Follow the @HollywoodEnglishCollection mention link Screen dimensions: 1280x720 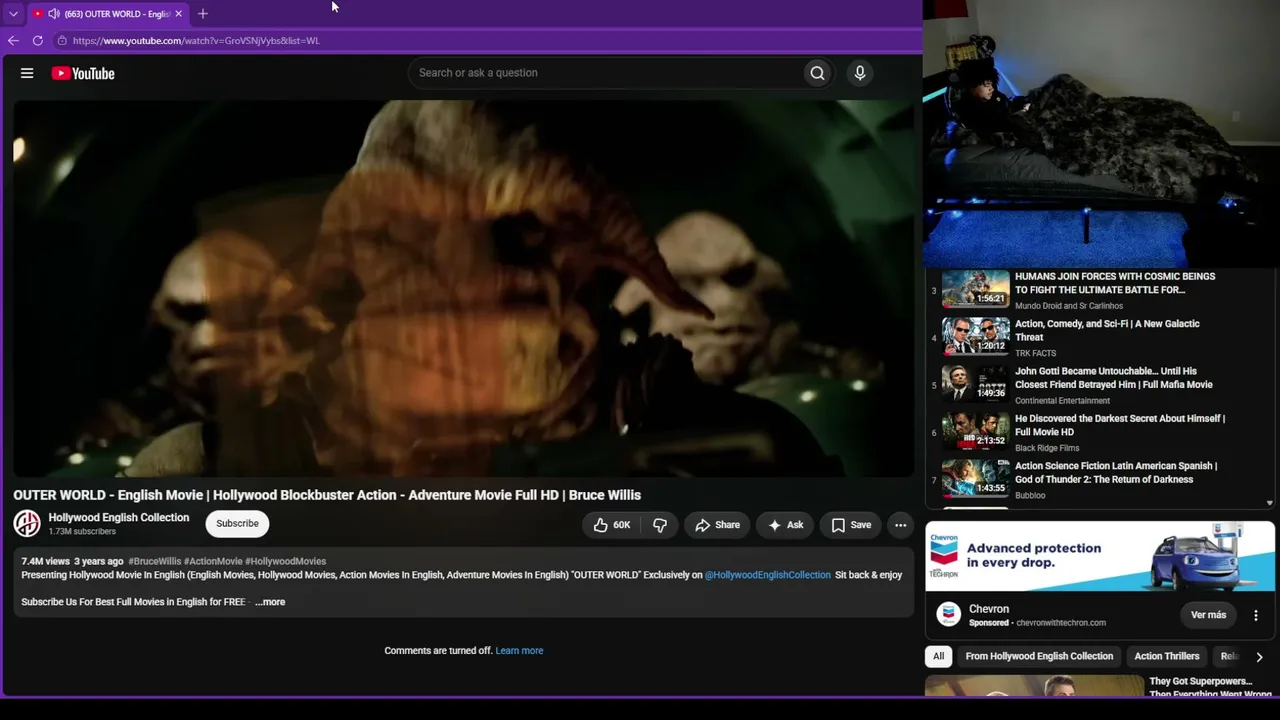(768, 575)
